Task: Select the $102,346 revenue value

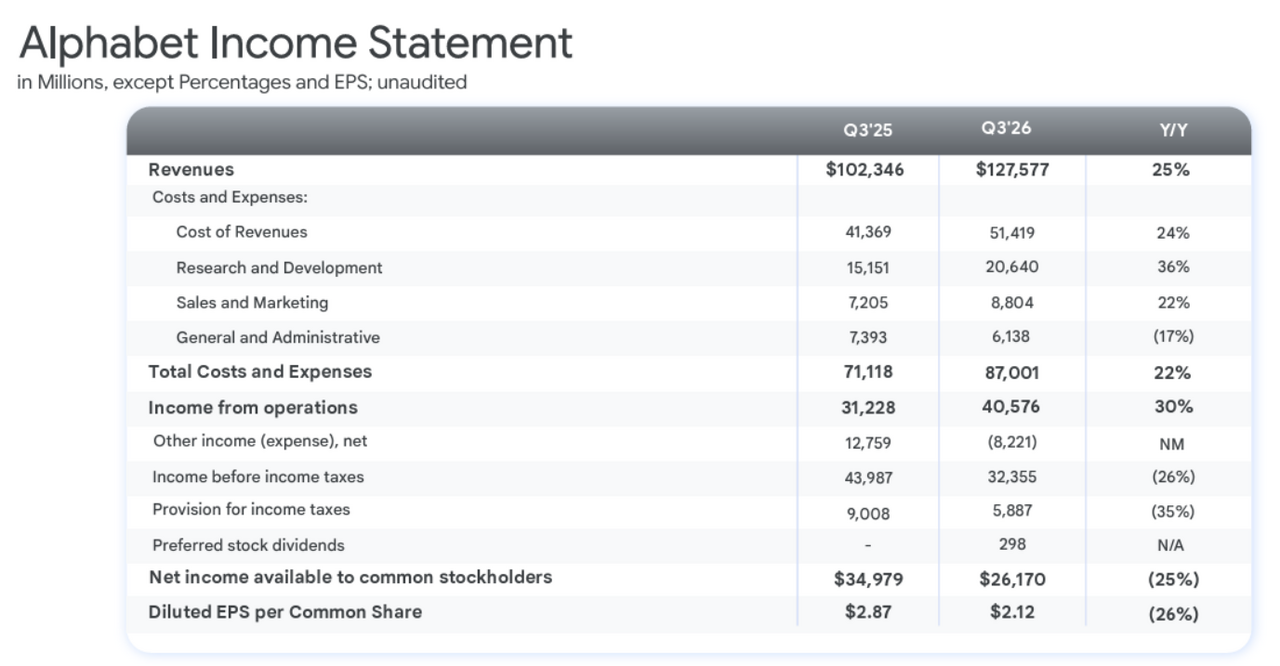Action: pyautogui.click(x=865, y=170)
